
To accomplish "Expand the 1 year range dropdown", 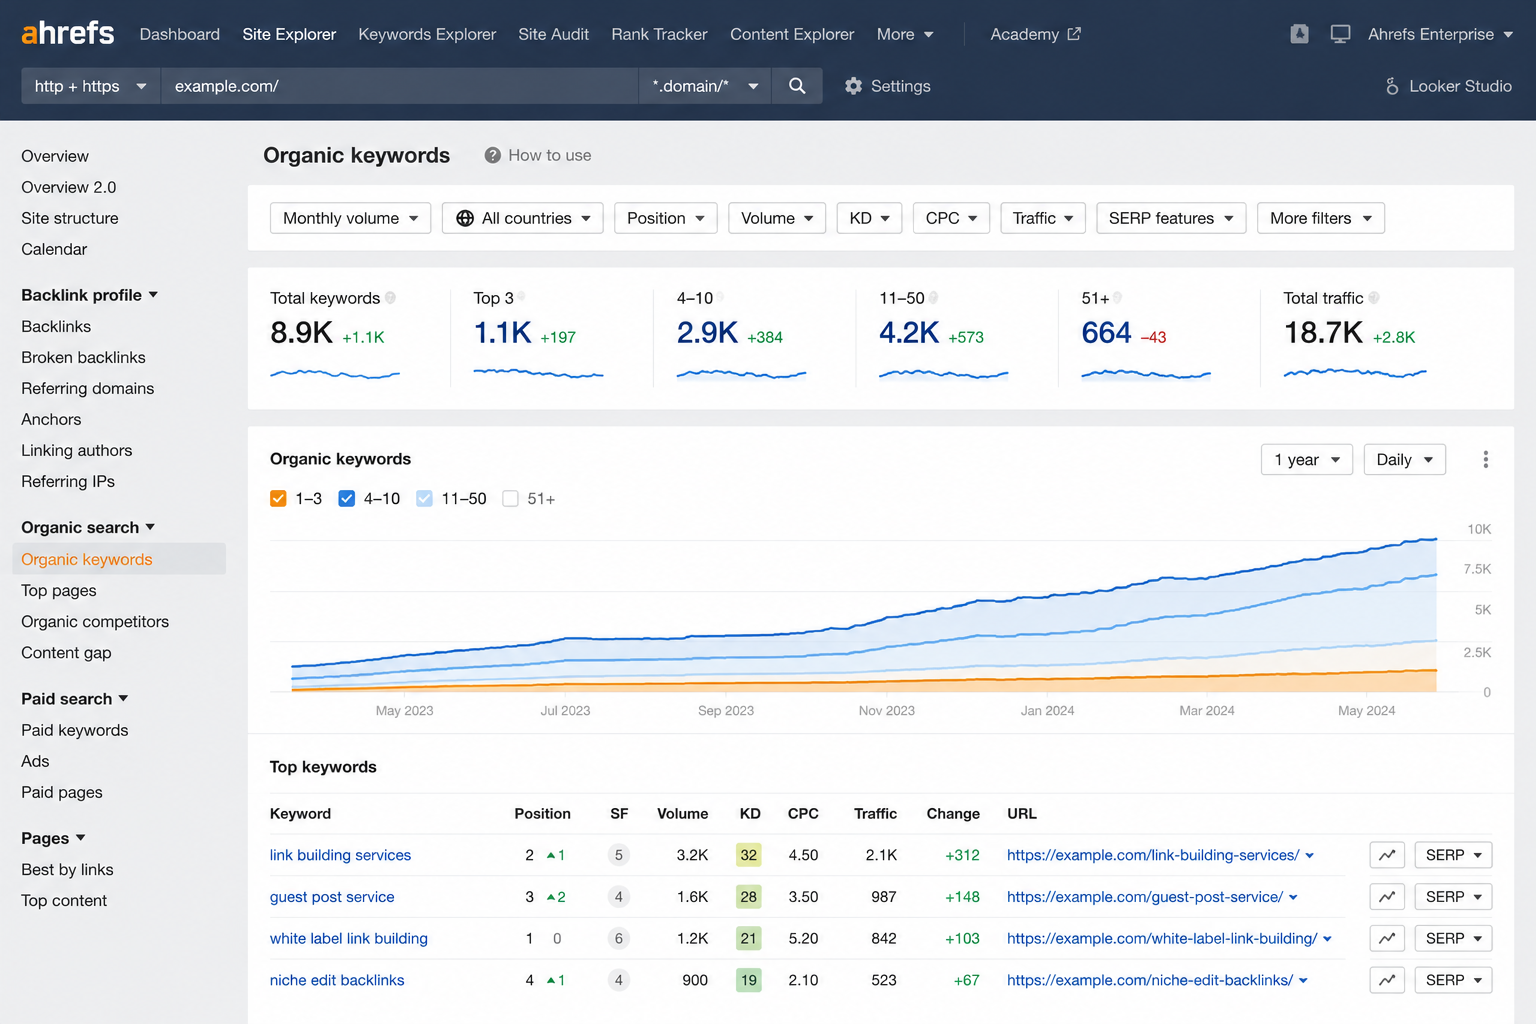I will pos(1306,459).
